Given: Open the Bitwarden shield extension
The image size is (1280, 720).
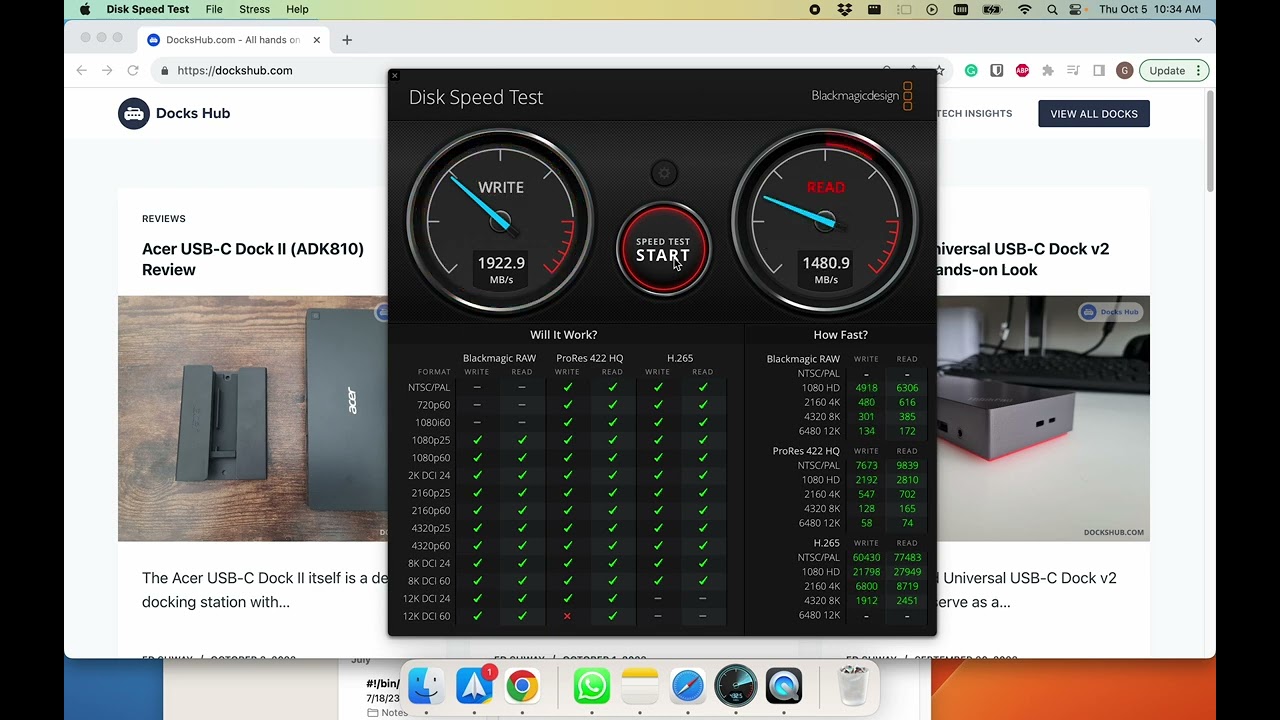Looking at the screenshot, I should 997,71.
